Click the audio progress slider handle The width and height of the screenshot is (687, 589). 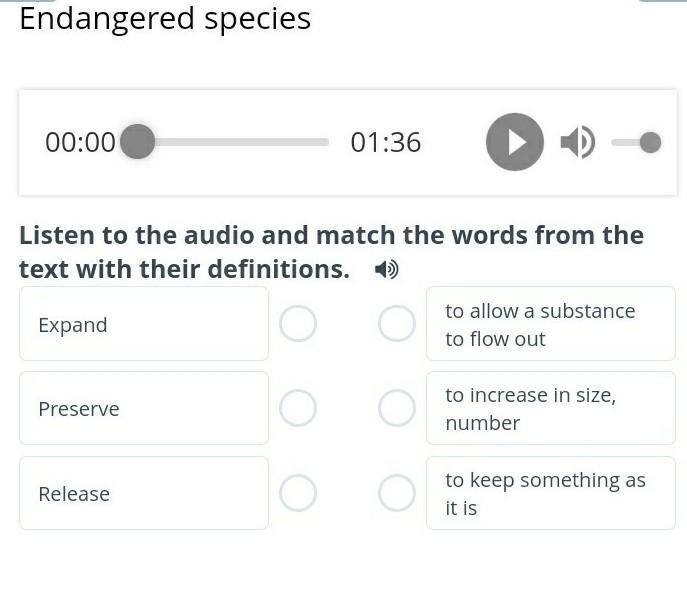(x=138, y=142)
